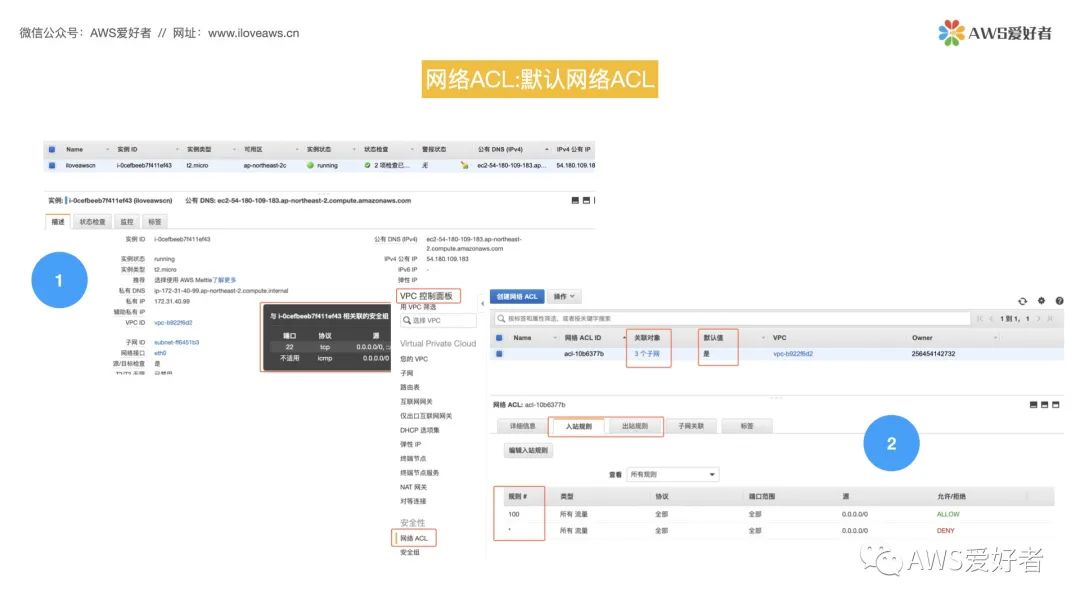Click the 编辑入站规则 button
The height and width of the screenshot is (608, 1080).
(x=528, y=450)
